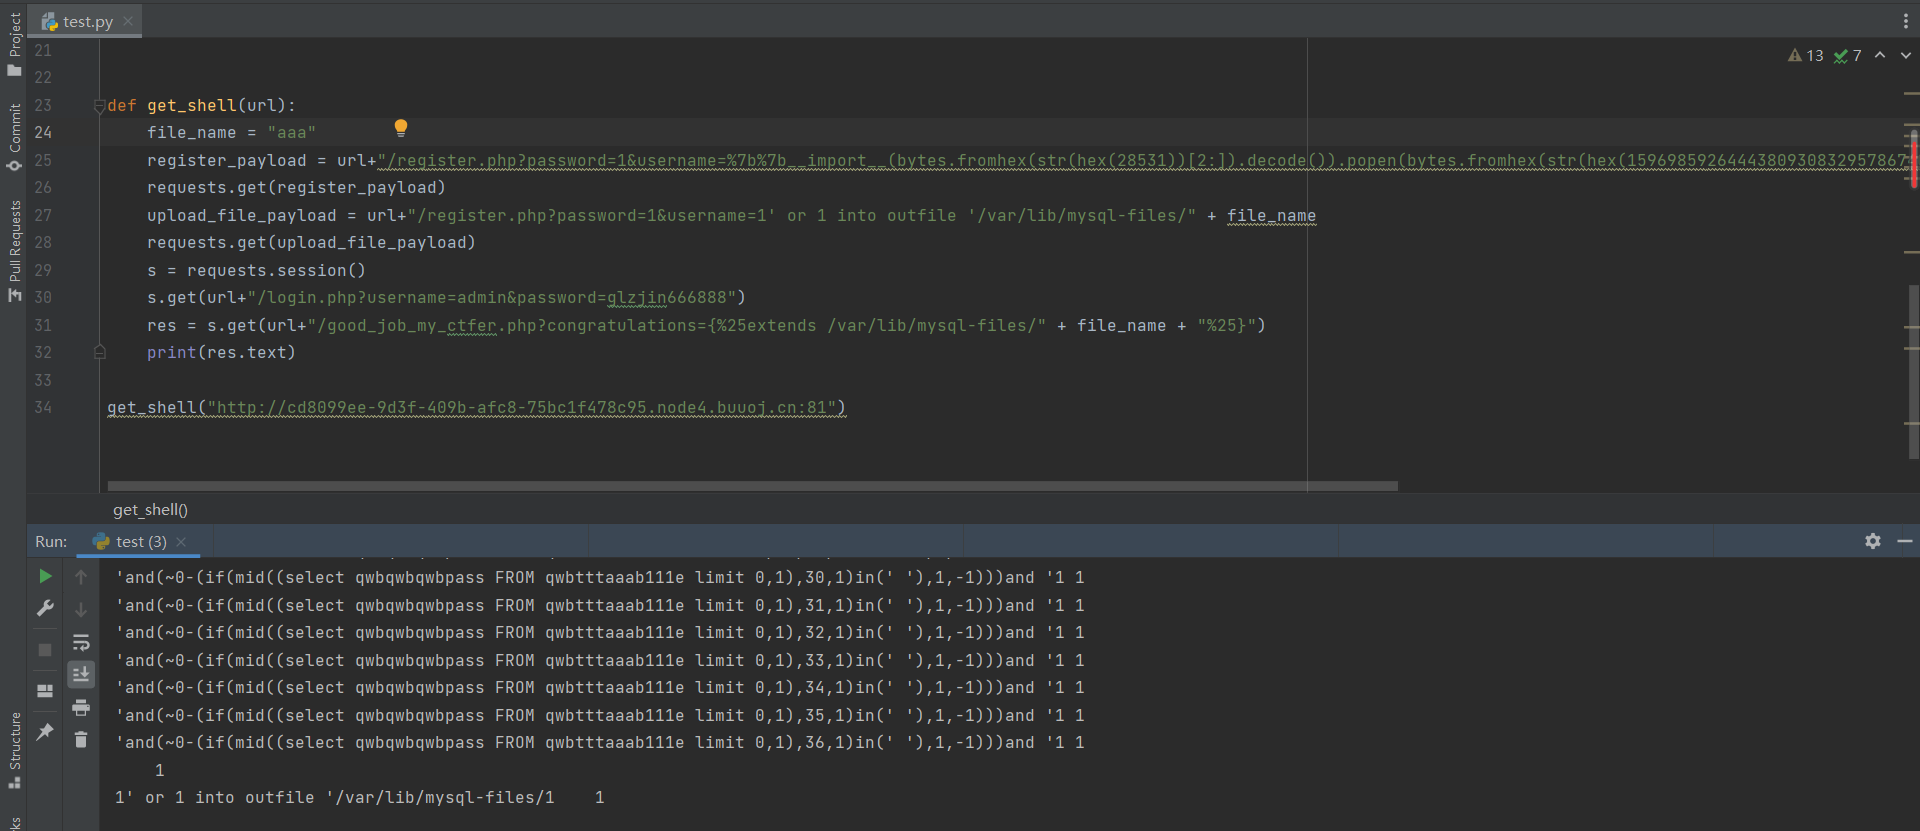Viewport: 1920px width, 831px height.
Task: Restore layout icon in Run panel
Action: pos(45,691)
